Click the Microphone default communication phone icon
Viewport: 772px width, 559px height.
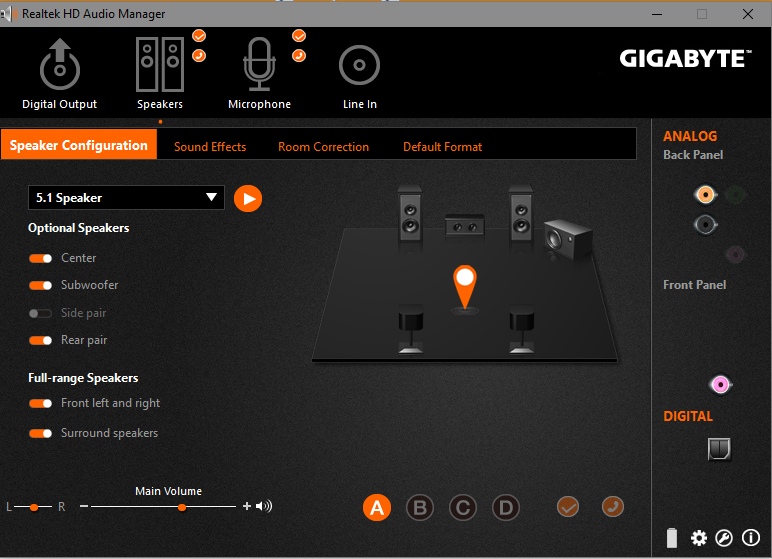[x=299, y=56]
